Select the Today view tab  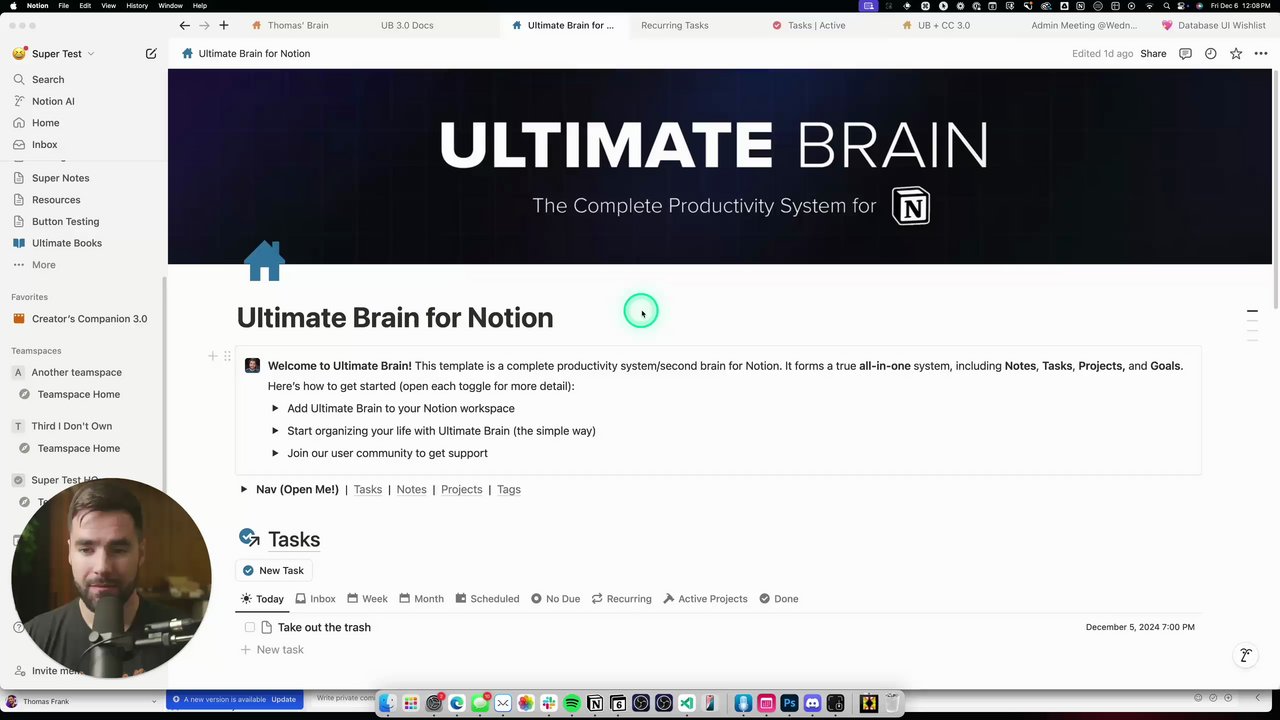tap(262, 599)
